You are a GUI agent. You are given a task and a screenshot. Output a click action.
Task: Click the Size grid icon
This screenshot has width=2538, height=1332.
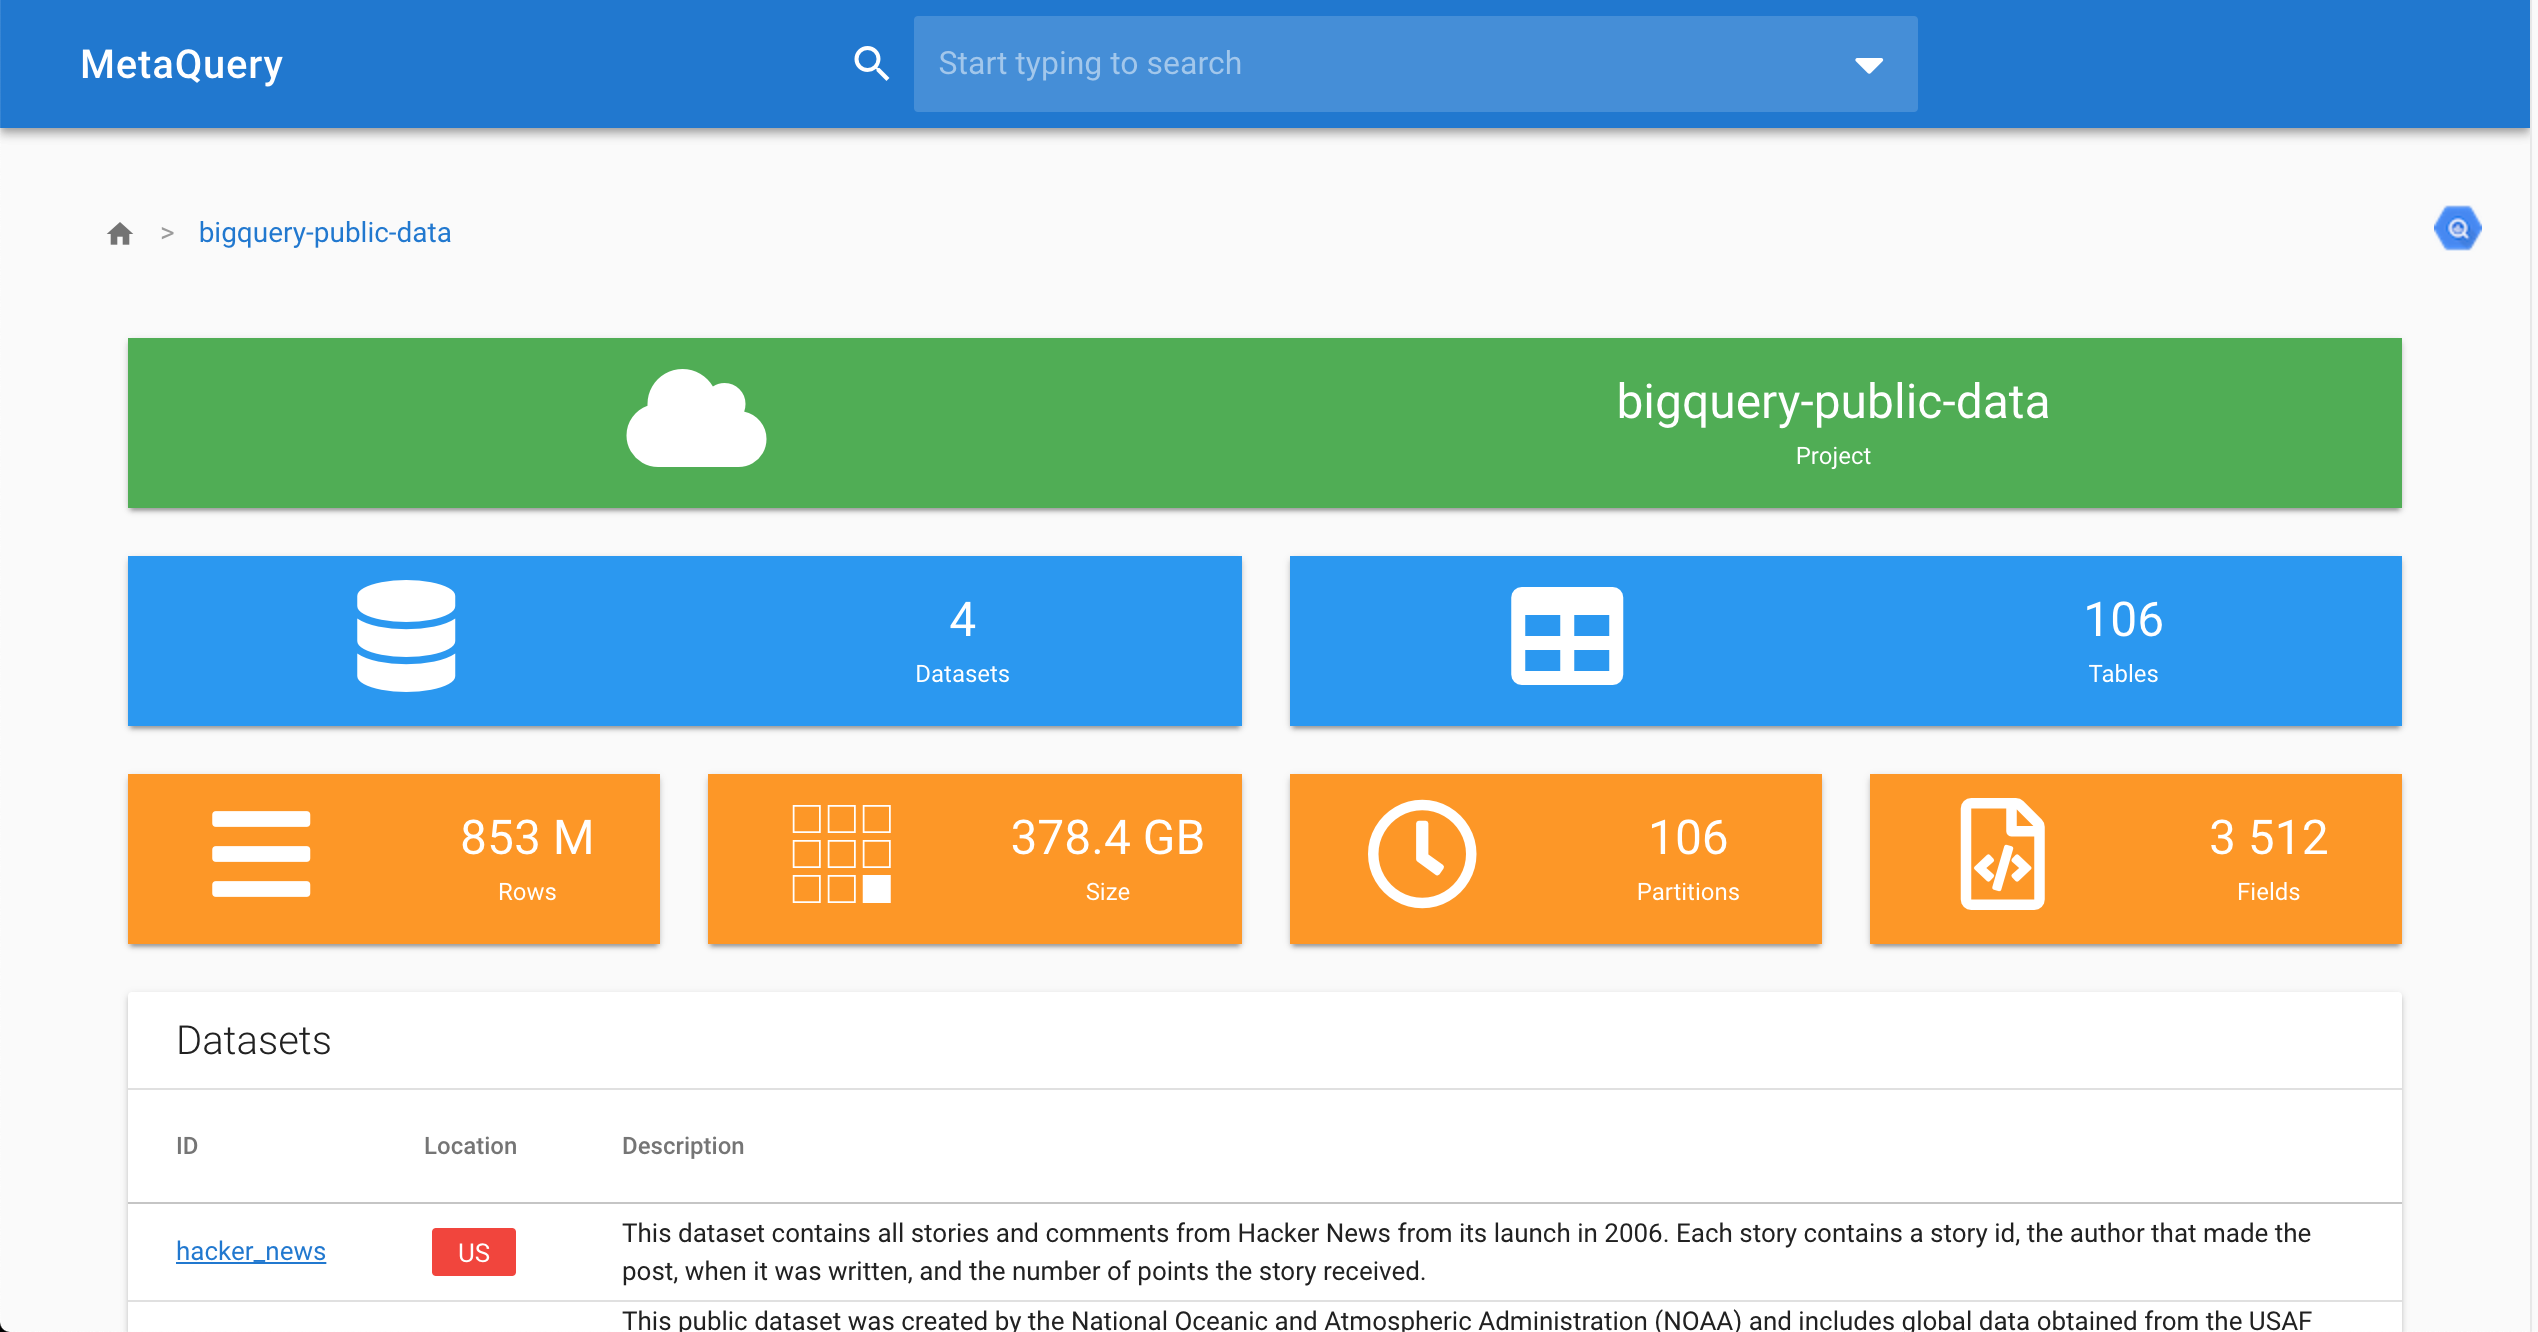[x=841, y=855]
